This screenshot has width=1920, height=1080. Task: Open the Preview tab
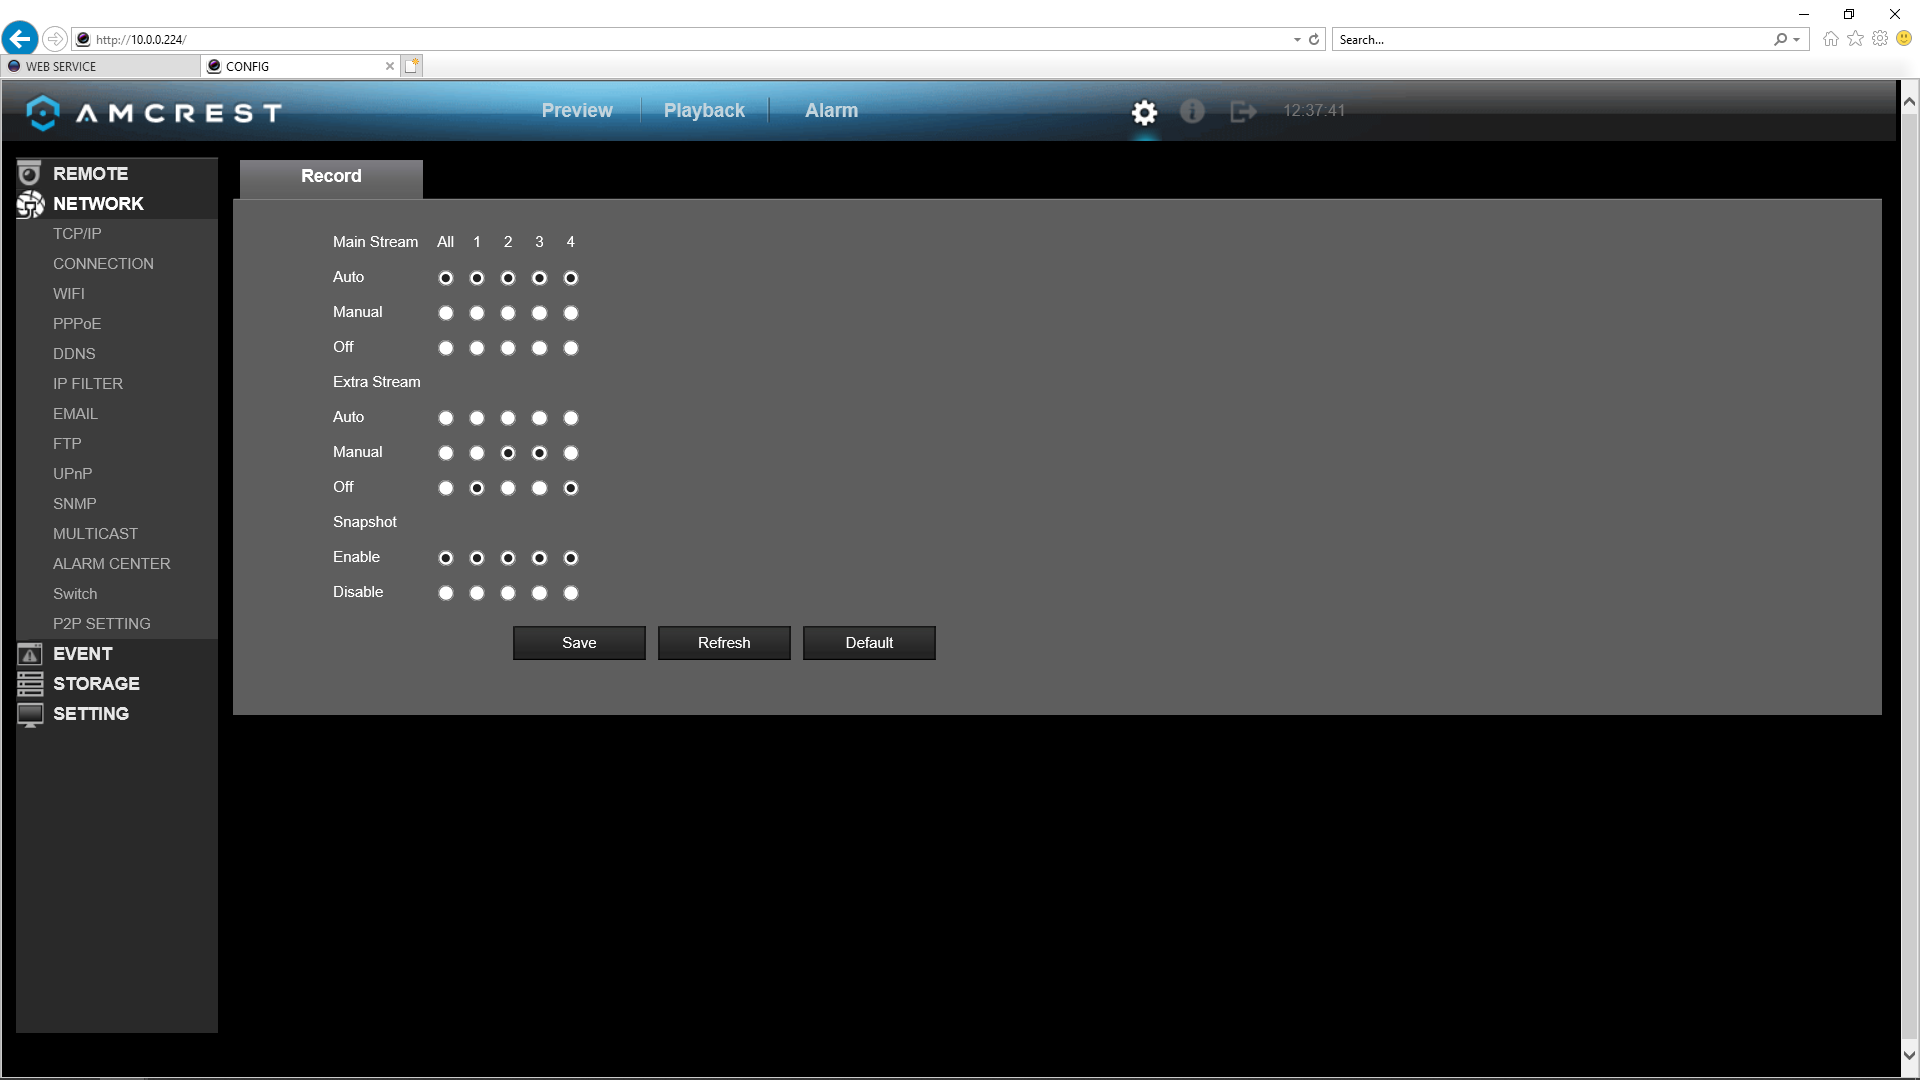pos(577,111)
